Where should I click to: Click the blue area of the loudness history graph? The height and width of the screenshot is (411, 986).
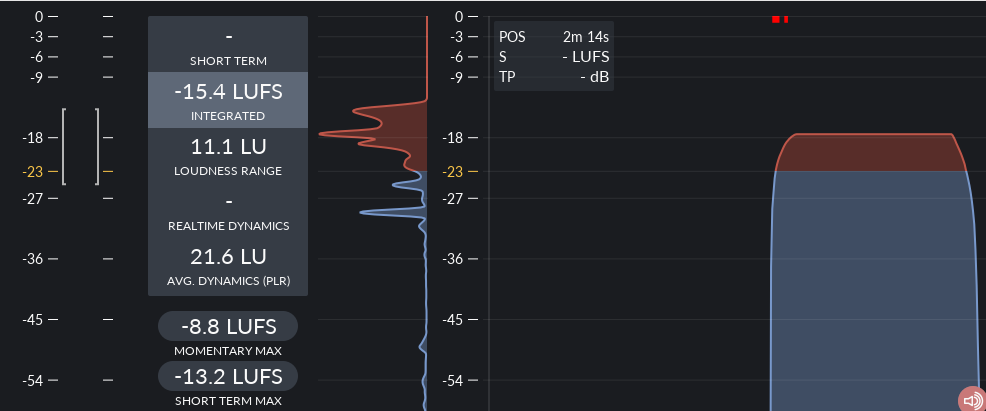[870, 290]
